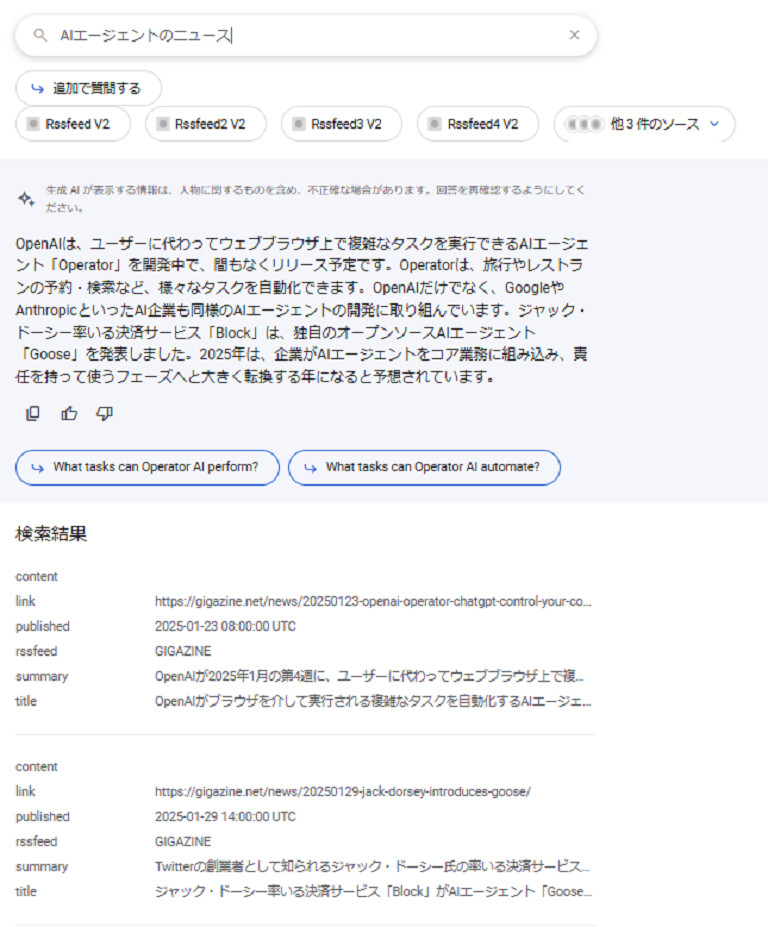The width and height of the screenshot is (768, 927).
Task: Clear the search query with X
Action: tap(574, 35)
